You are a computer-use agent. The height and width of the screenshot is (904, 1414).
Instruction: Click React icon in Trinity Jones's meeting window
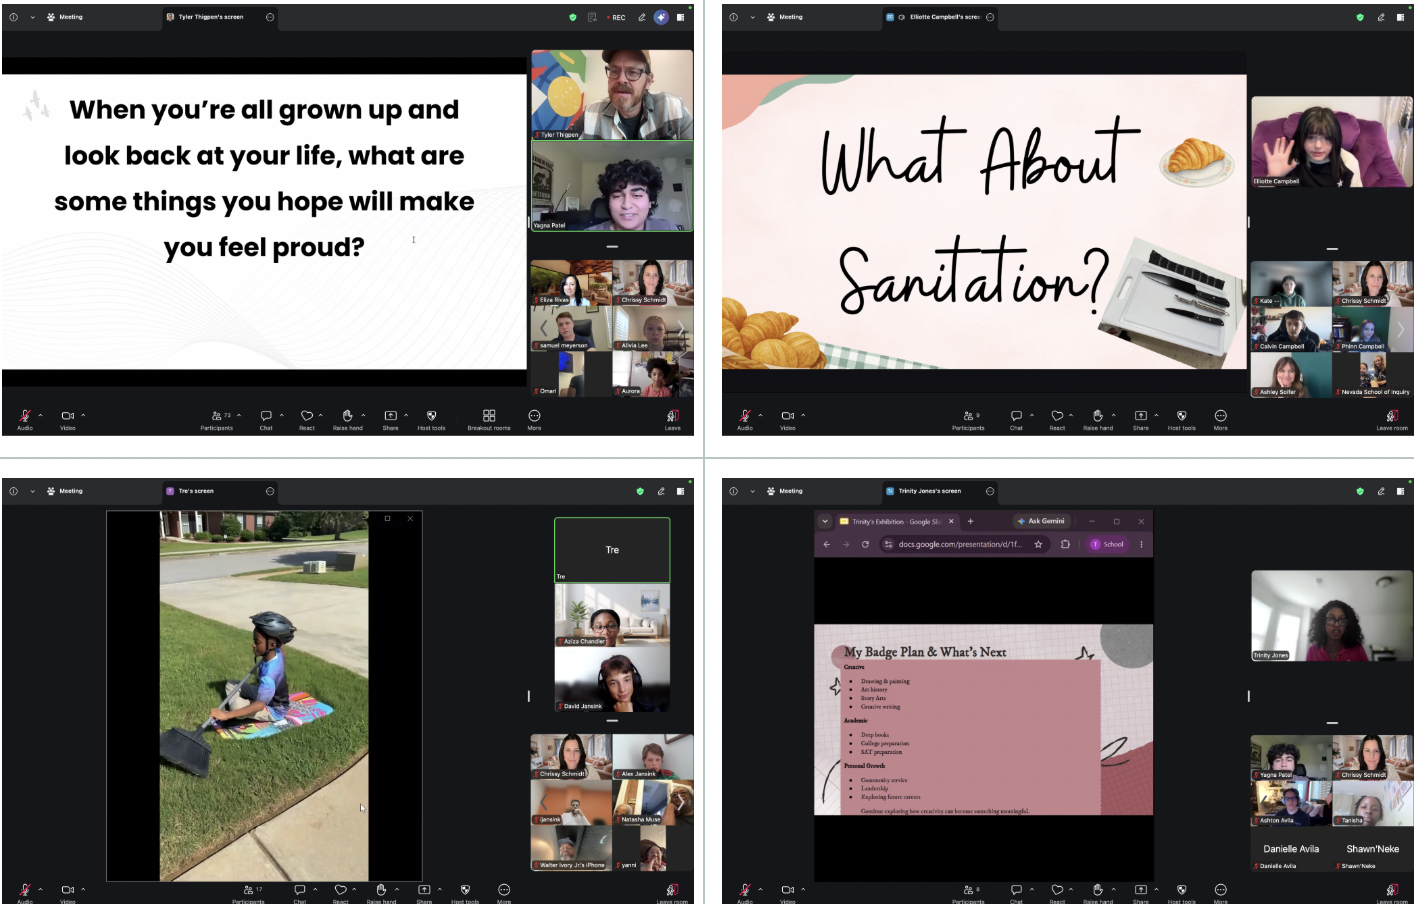pyautogui.click(x=1057, y=893)
